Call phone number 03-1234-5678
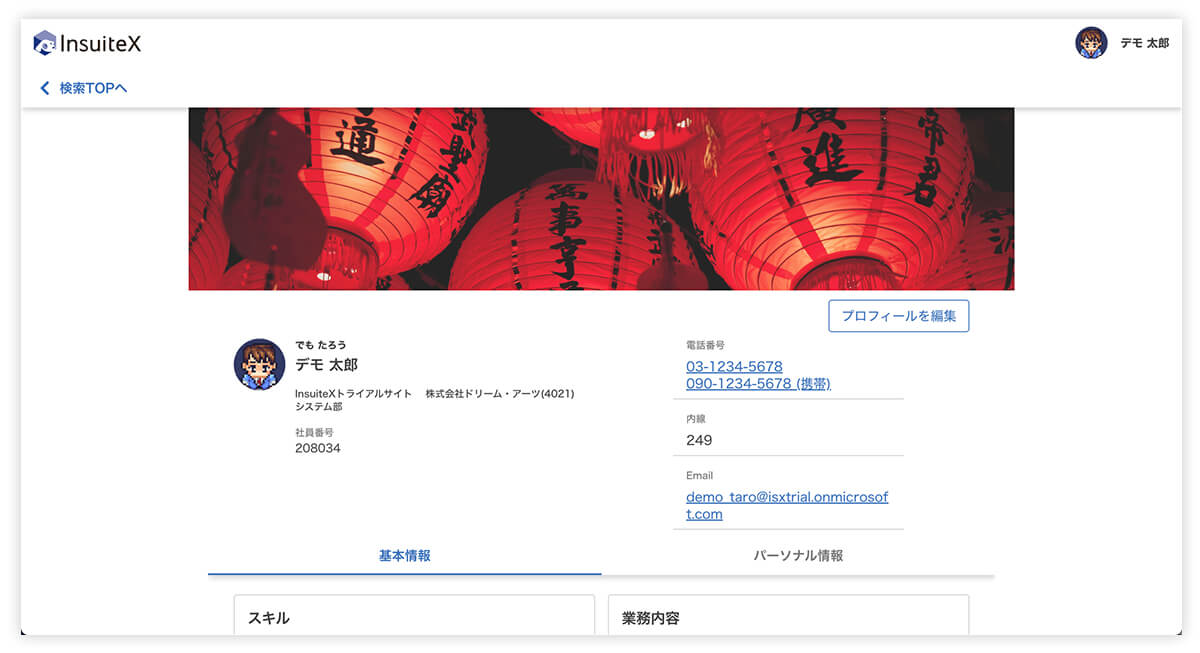Screen dimensions: 1200x653 pyautogui.click(x=734, y=367)
